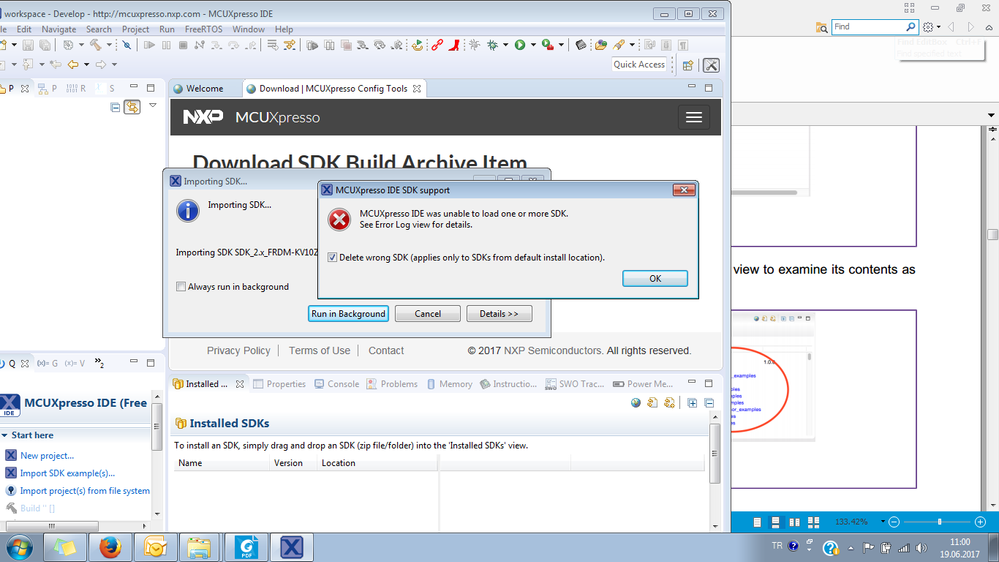
Task: Open the dropdown arrow beside Run button
Action: tap(533, 45)
